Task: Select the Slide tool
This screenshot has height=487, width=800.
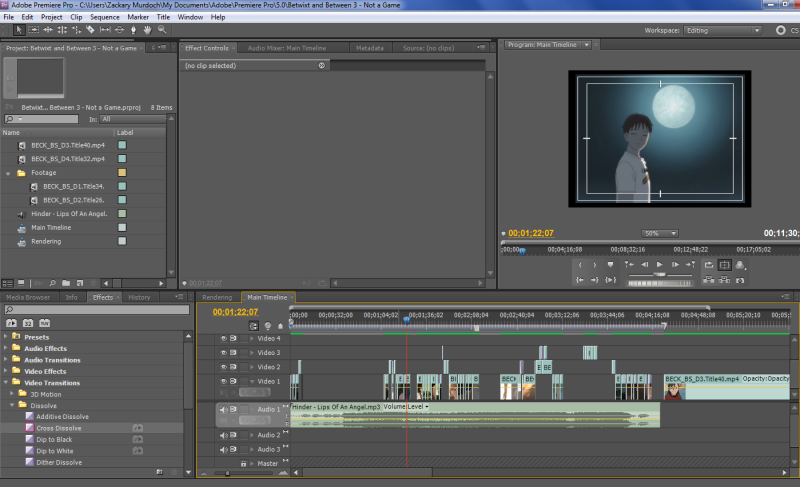Action: 119,30
